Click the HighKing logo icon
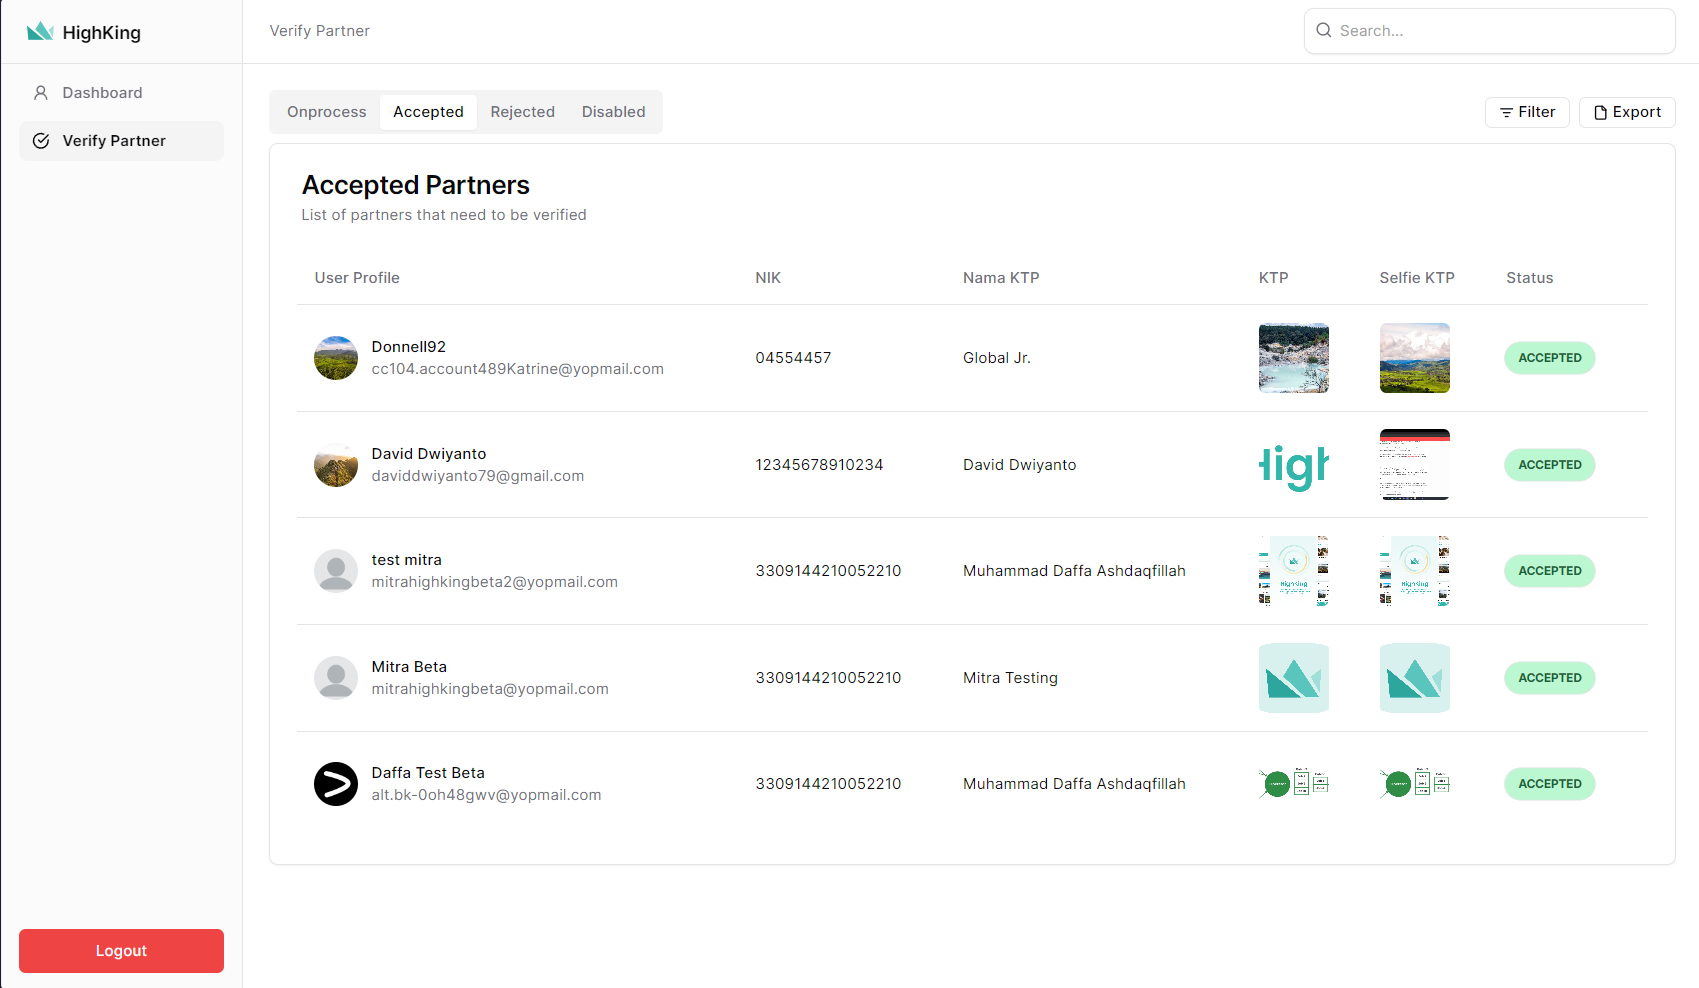This screenshot has width=1699, height=988. pyautogui.click(x=40, y=32)
